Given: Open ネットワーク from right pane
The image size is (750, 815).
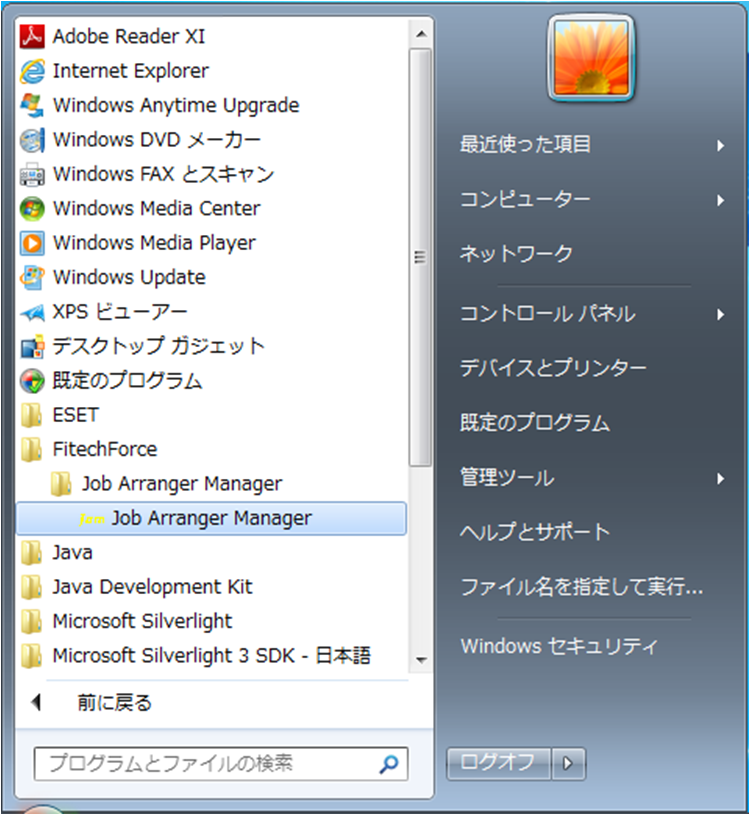Looking at the screenshot, I should pyautogui.click(x=516, y=254).
